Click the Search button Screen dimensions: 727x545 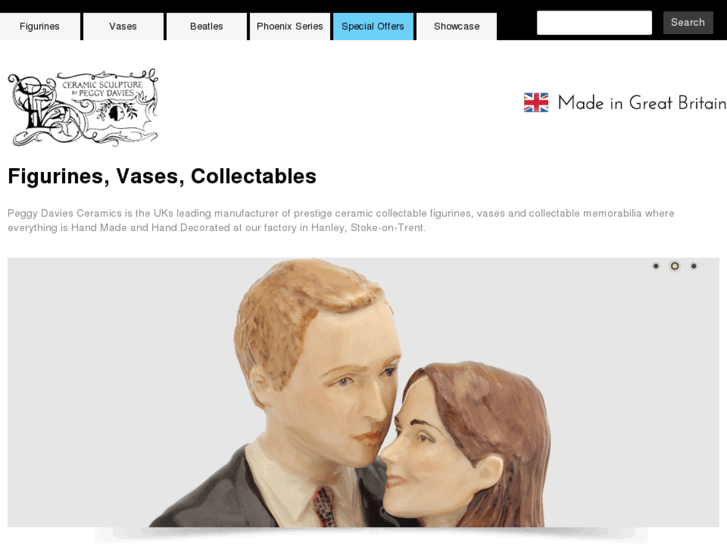tap(688, 23)
